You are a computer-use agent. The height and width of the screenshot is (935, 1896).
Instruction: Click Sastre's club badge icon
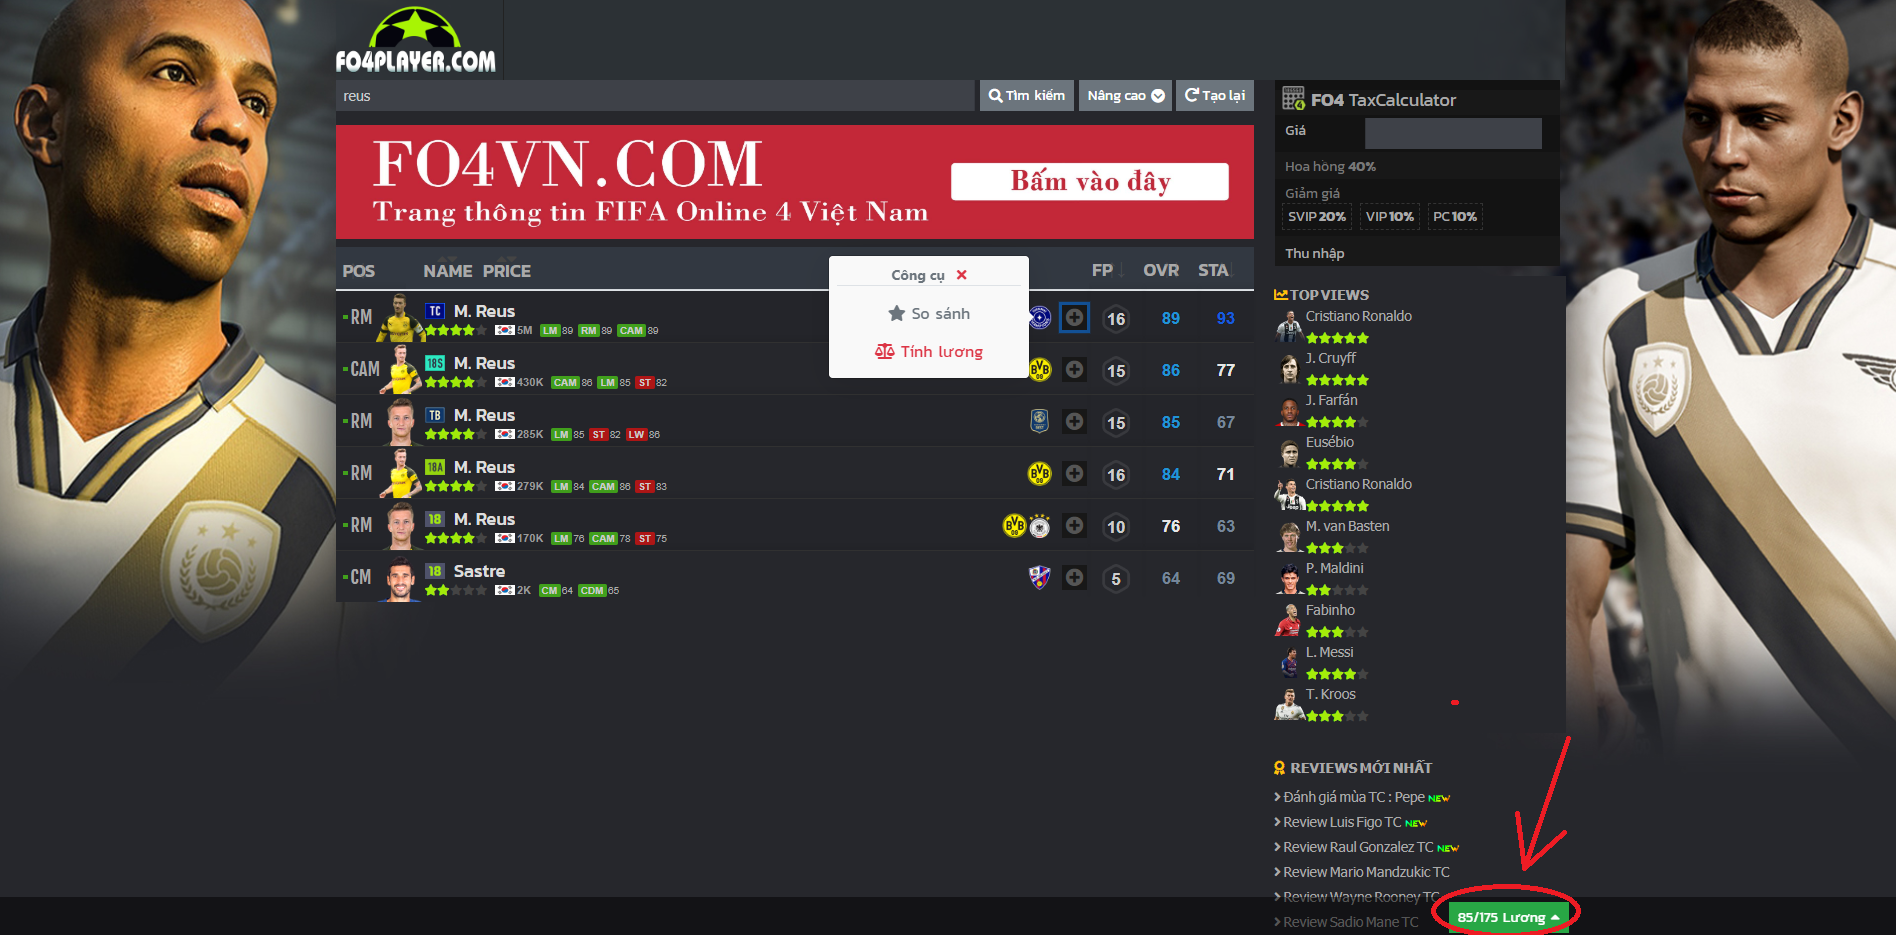tap(1040, 578)
